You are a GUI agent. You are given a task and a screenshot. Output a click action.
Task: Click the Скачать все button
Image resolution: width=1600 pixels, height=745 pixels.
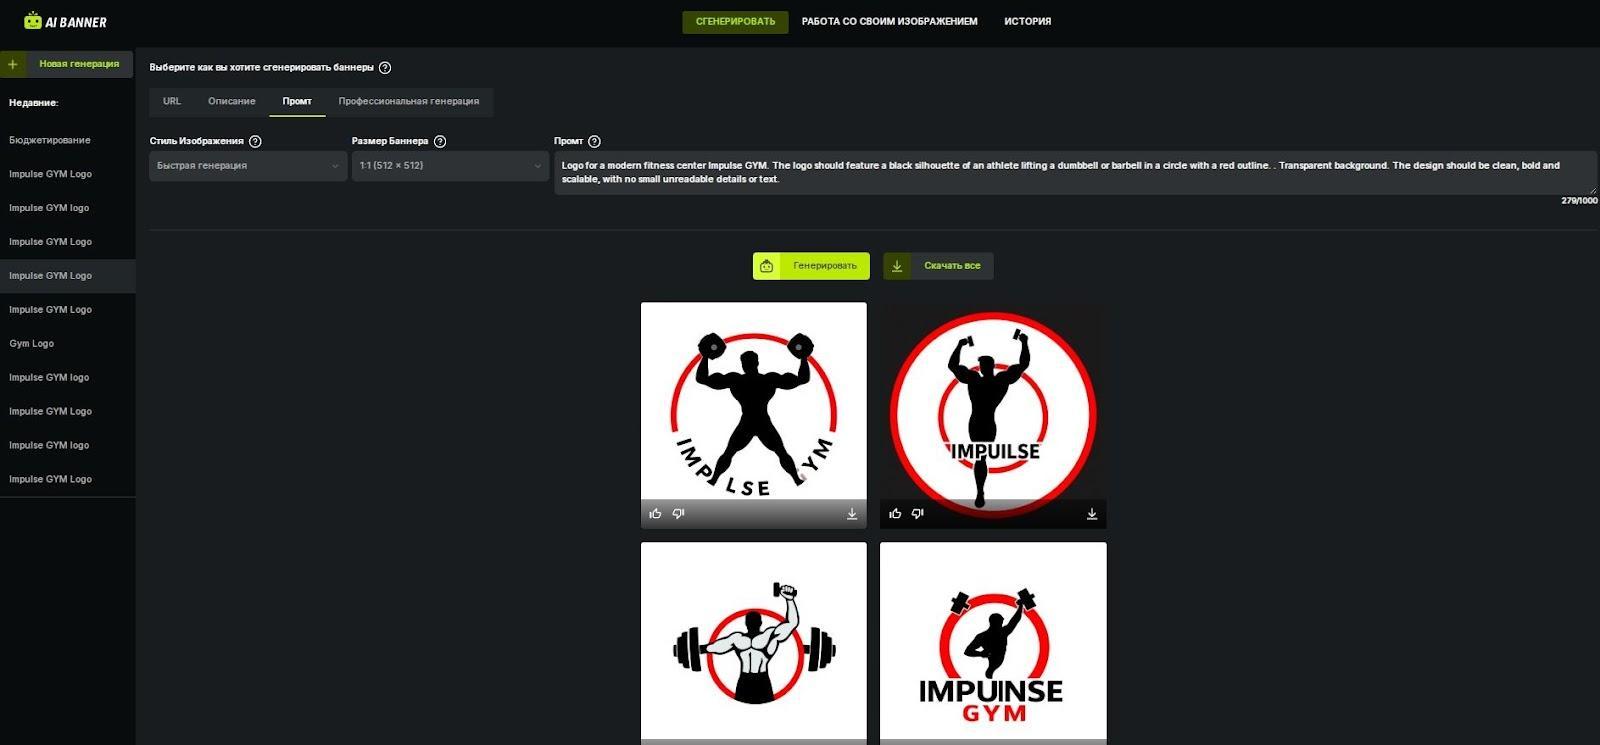938,266
